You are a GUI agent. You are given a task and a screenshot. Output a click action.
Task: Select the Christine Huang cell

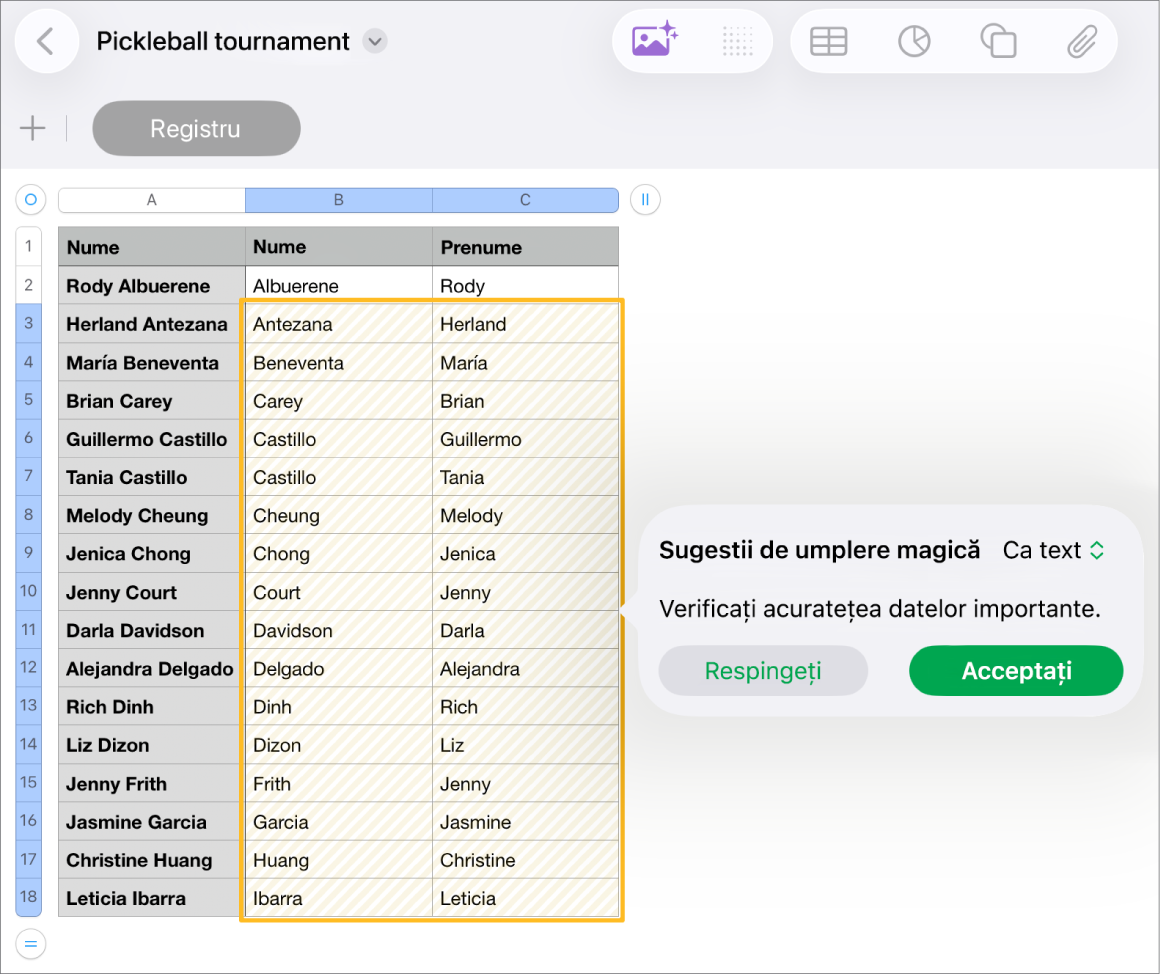152,861
